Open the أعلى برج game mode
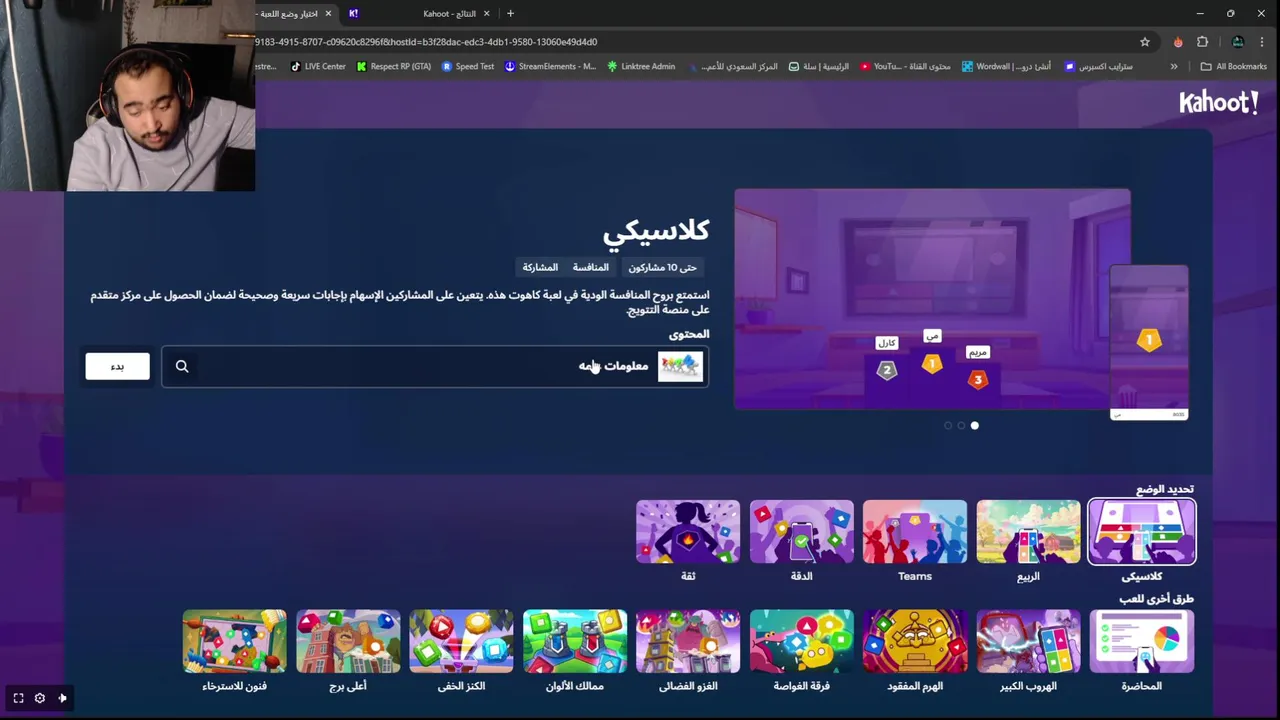Screen dimensions: 1280x720 (x=348, y=641)
